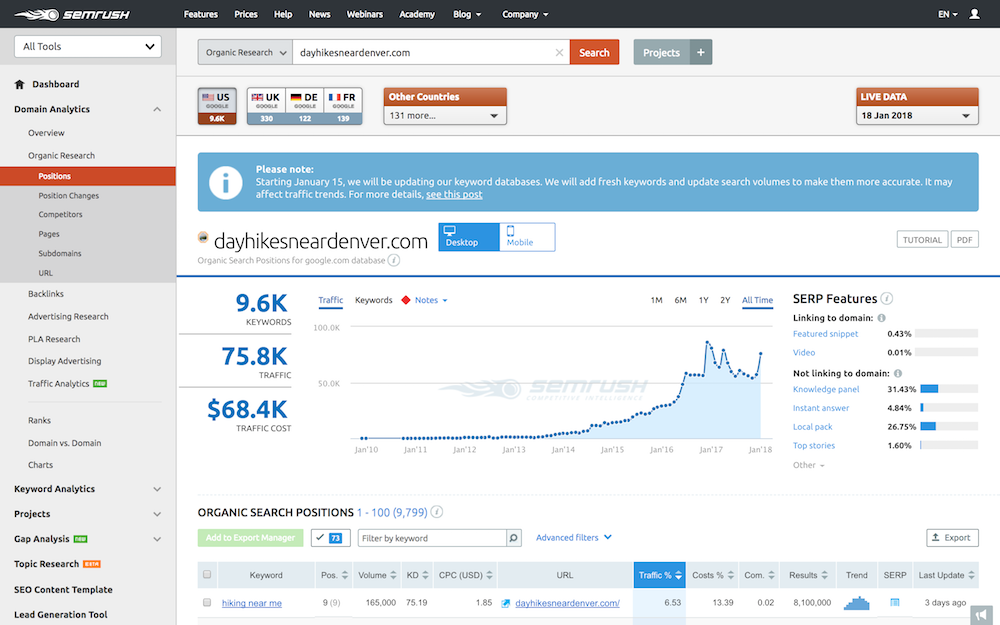The image size is (1000, 625).
Task: Open the Features menu item
Action: pyautogui.click(x=201, y=14)
